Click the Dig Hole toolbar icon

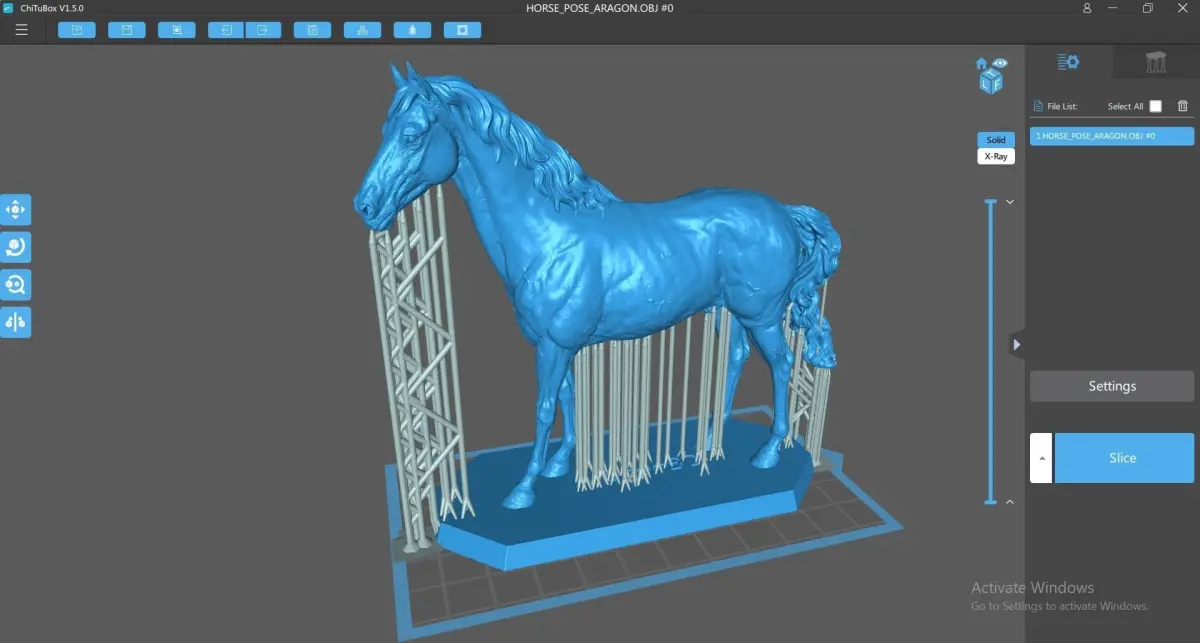point(463,30)
